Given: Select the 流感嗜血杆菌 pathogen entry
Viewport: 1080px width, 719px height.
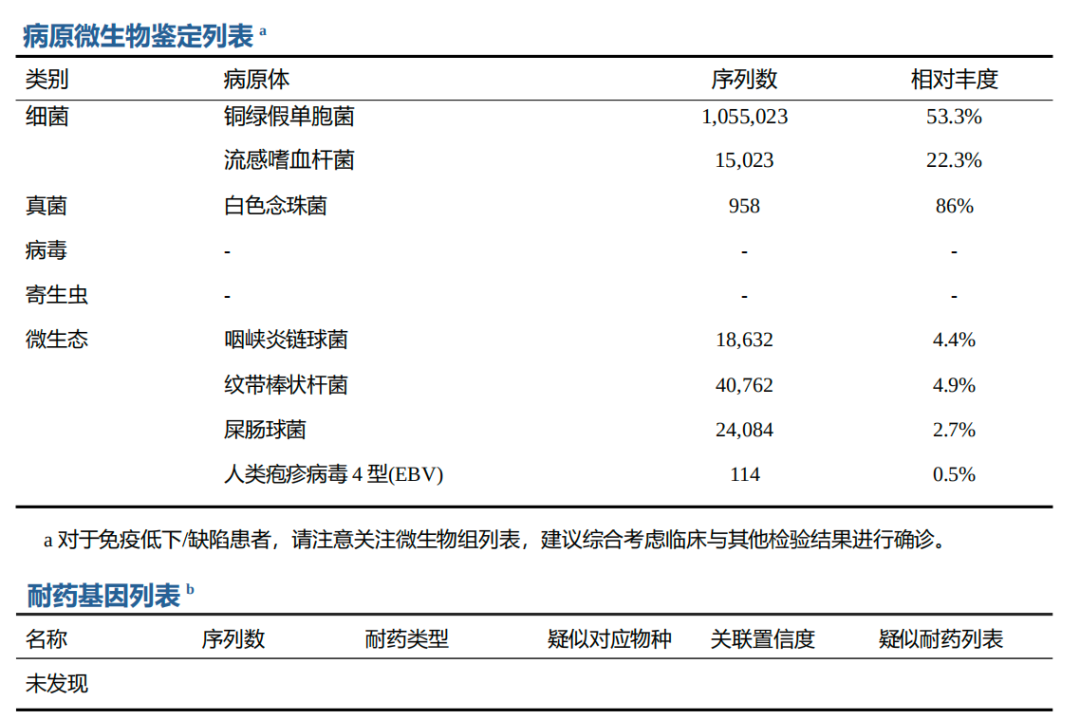Looking at the screenshot, I should pyautogui.click(x=289, y=160).
